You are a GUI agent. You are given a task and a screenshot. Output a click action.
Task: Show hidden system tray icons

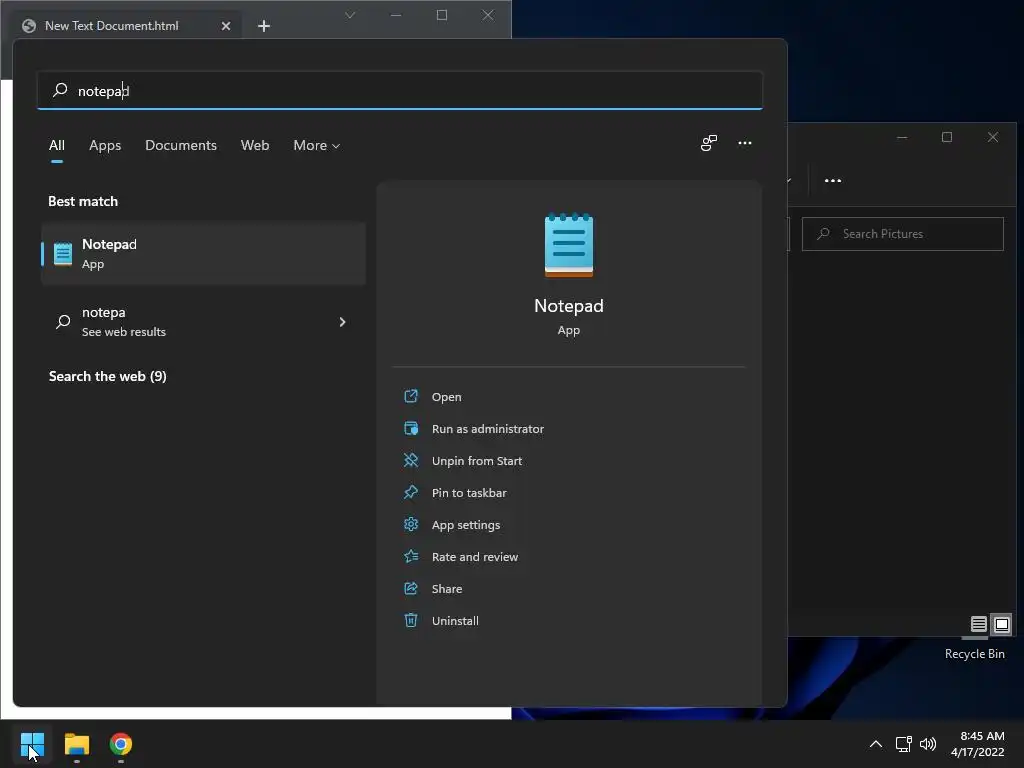876,744
